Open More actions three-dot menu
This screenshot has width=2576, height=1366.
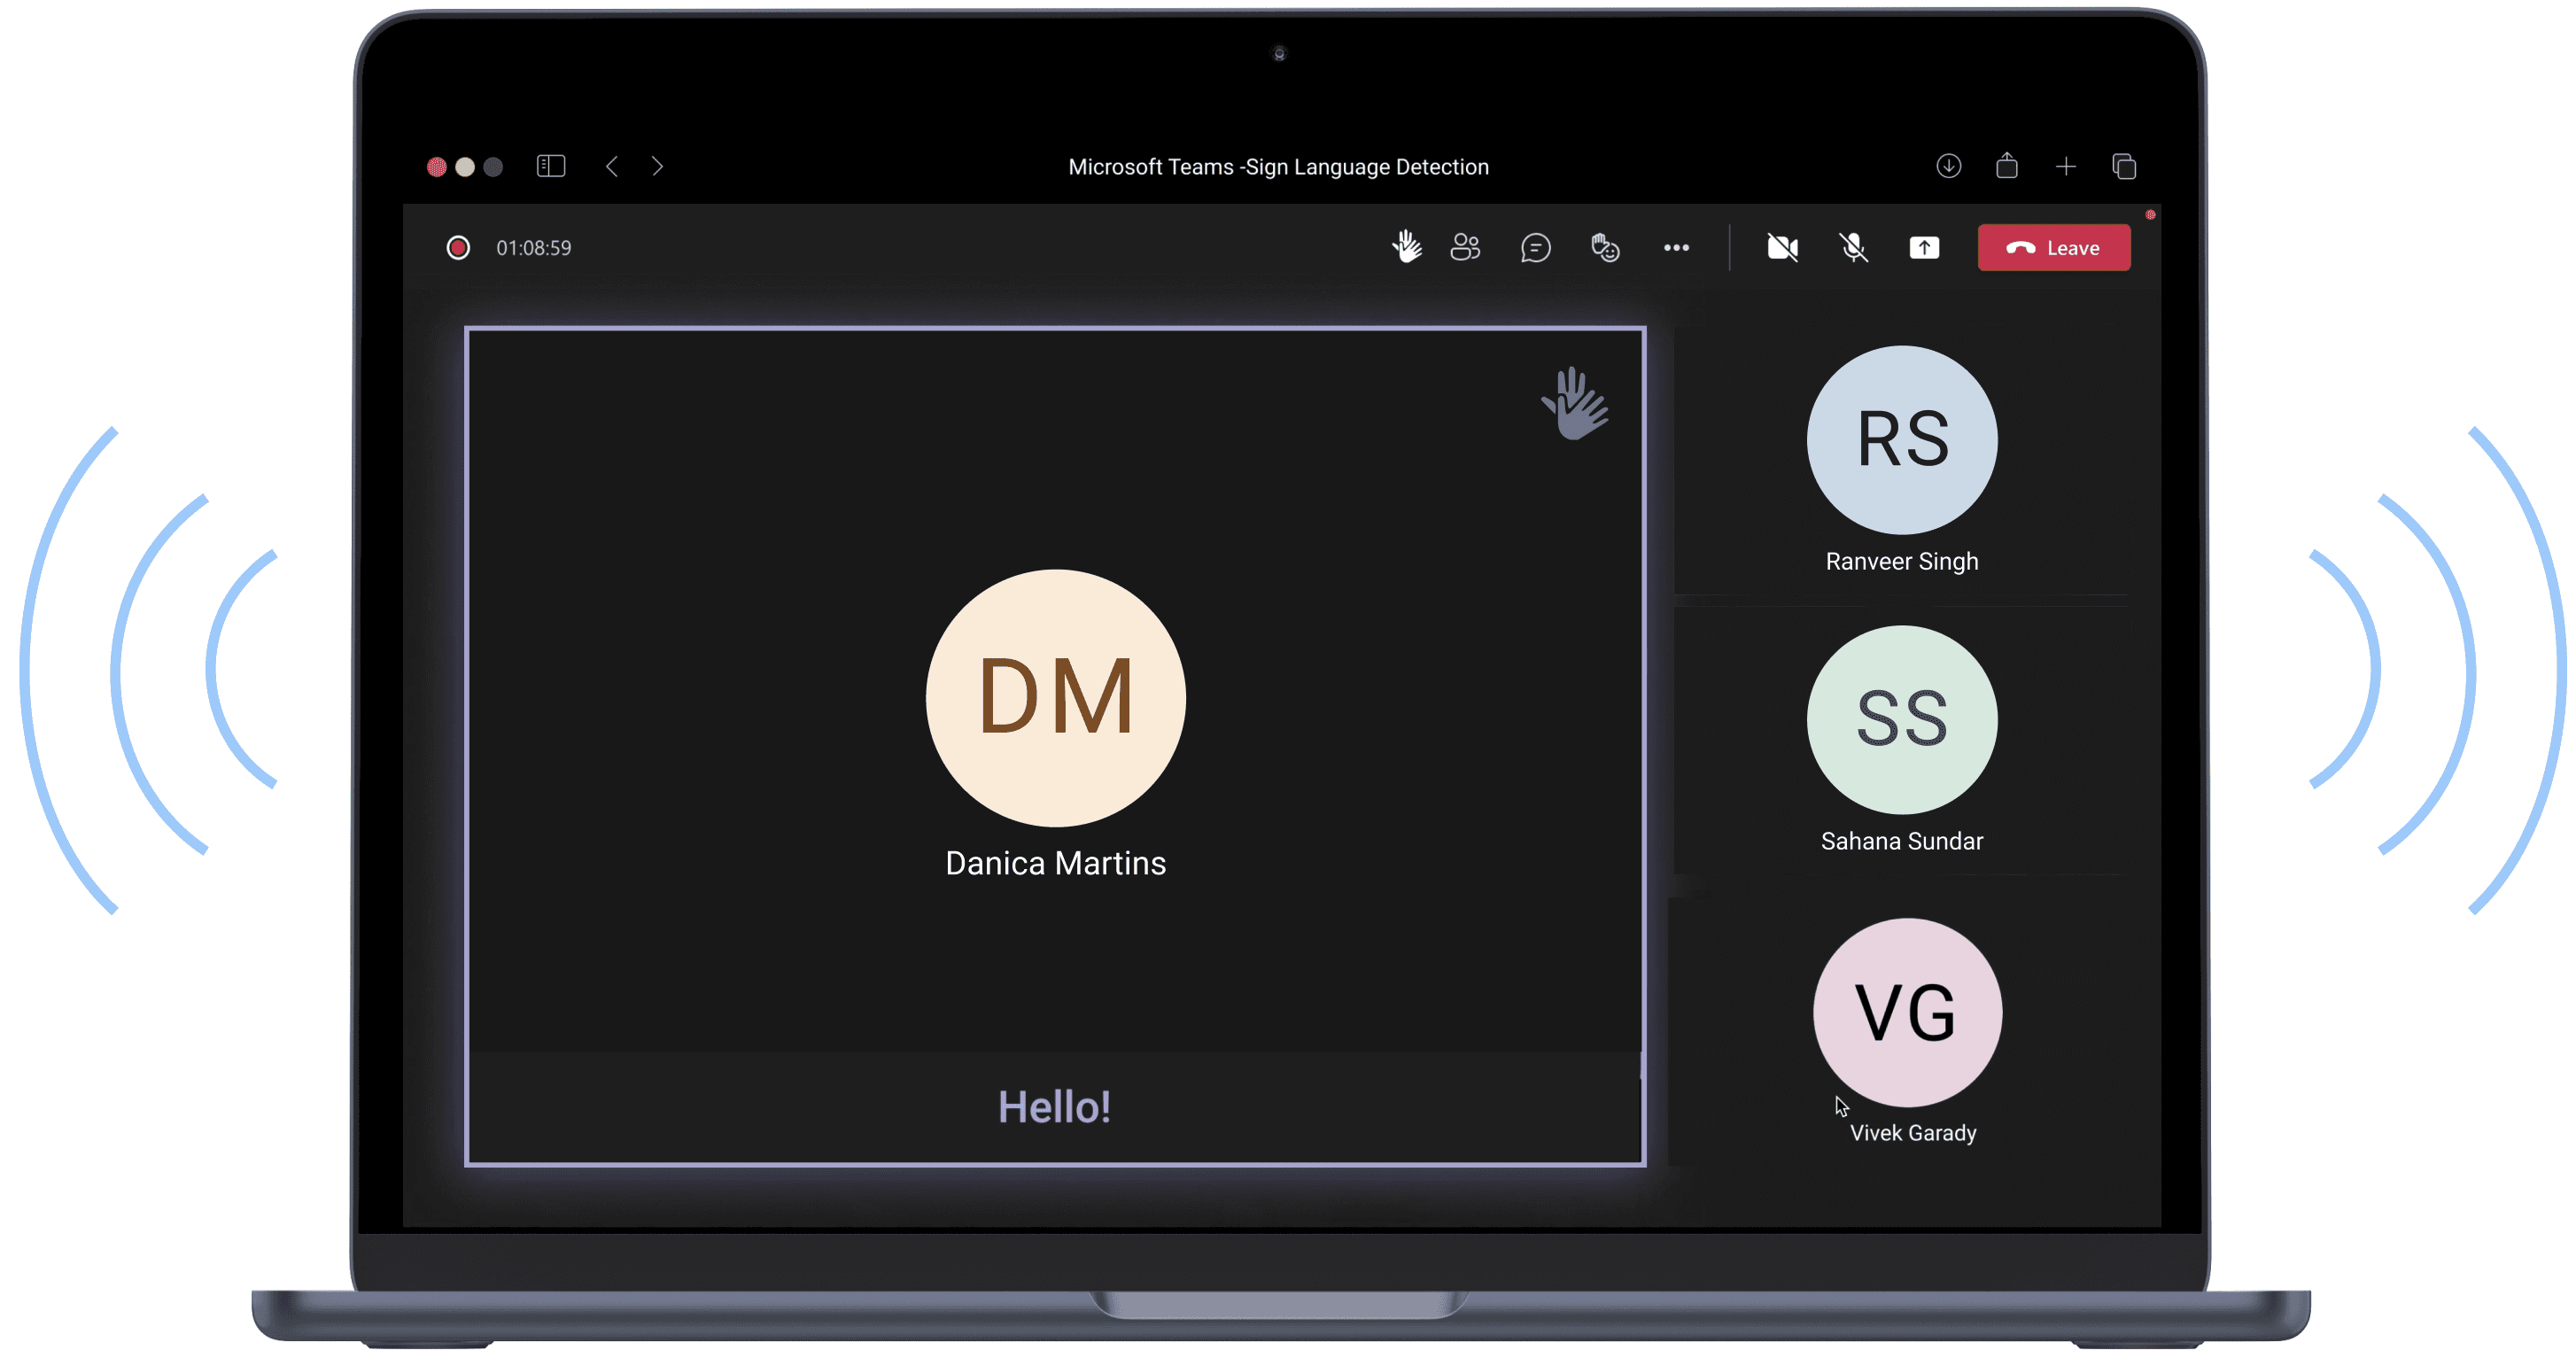click(x=1676, y=247)
